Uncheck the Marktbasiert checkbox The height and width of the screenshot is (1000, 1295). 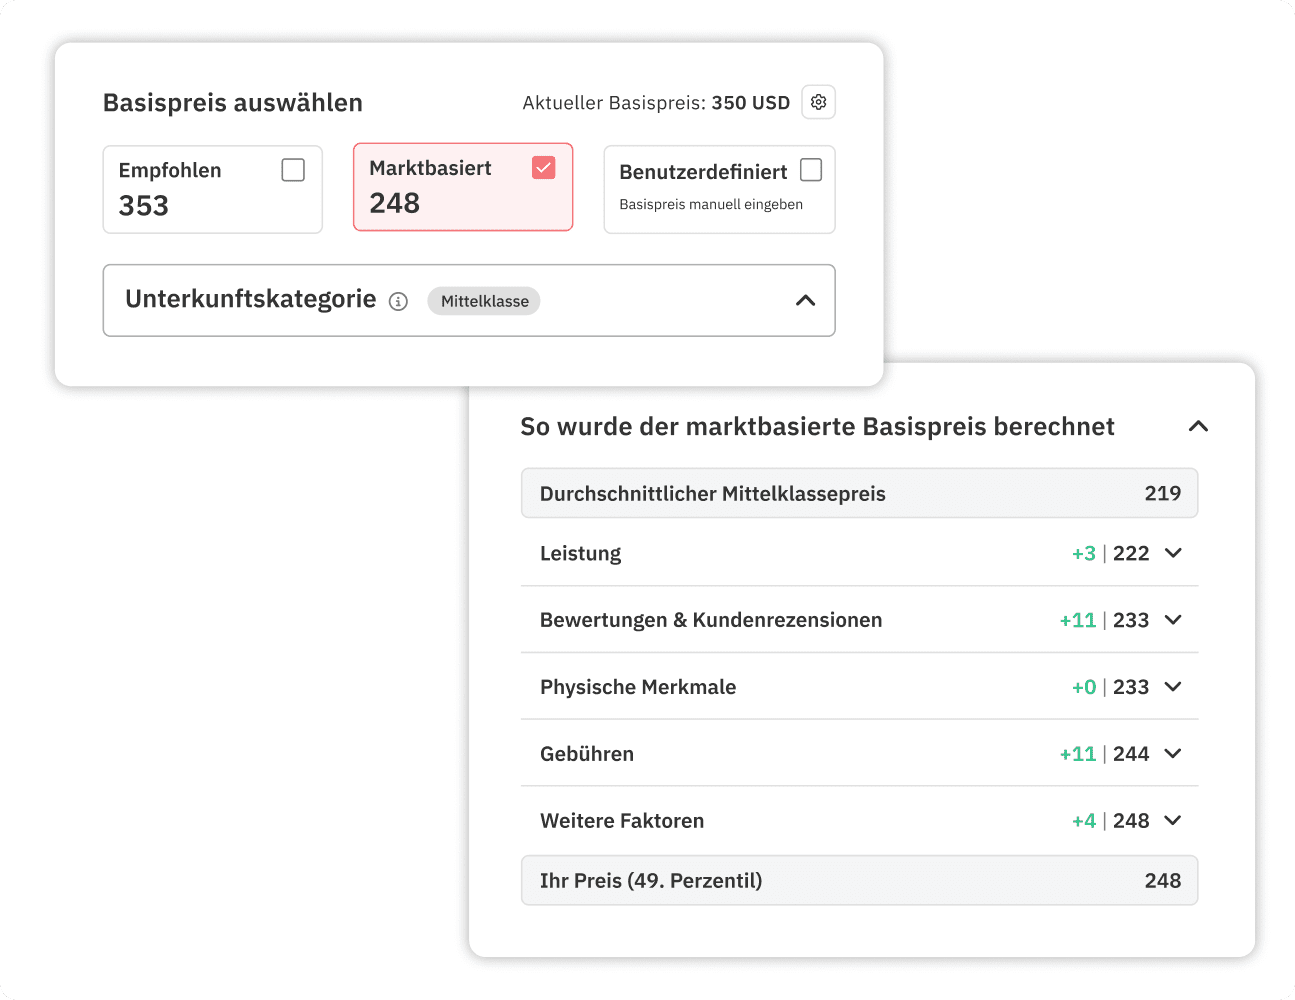click(x=544, y=168)
